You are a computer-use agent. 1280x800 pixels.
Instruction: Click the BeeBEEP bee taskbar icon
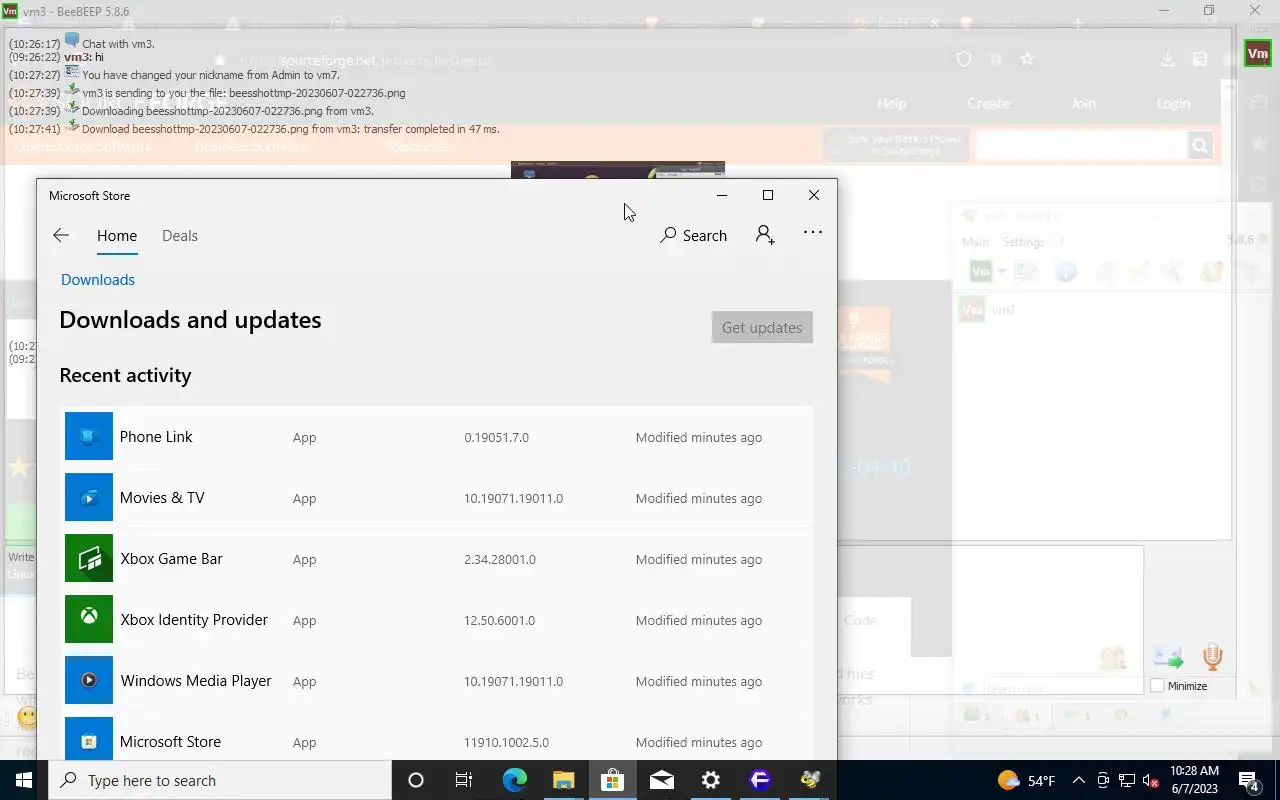(x=809, y=780)
